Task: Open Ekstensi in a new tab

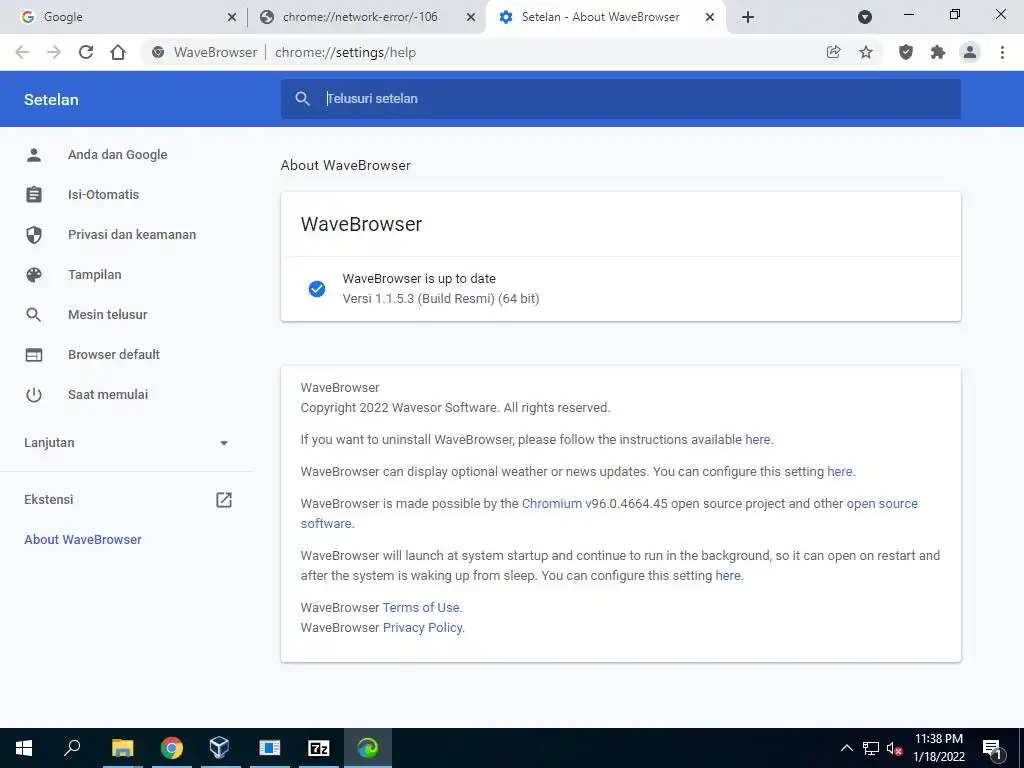Action: pyautogui.click(x=127, y=500)
